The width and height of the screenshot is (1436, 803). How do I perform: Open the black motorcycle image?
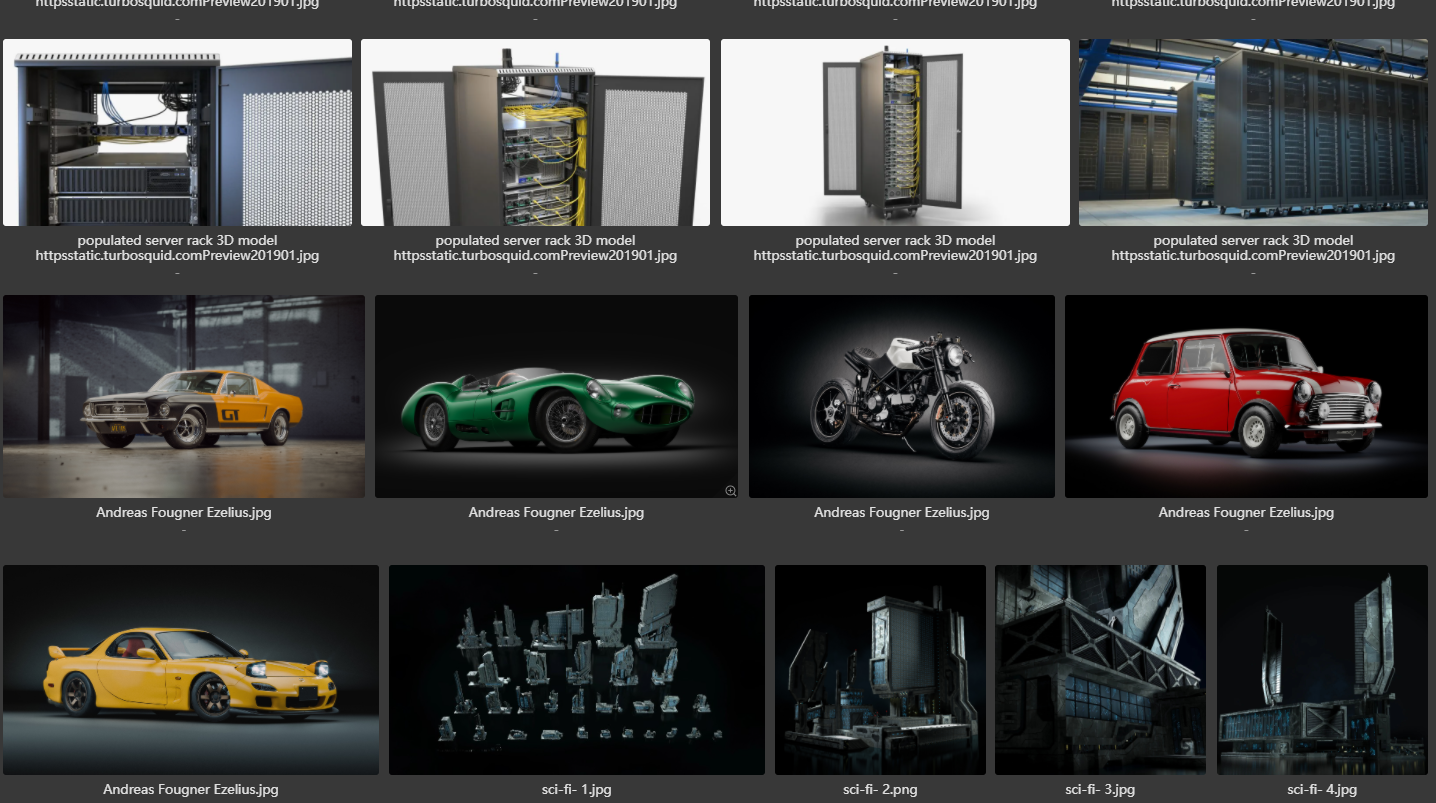click(901, 396)
